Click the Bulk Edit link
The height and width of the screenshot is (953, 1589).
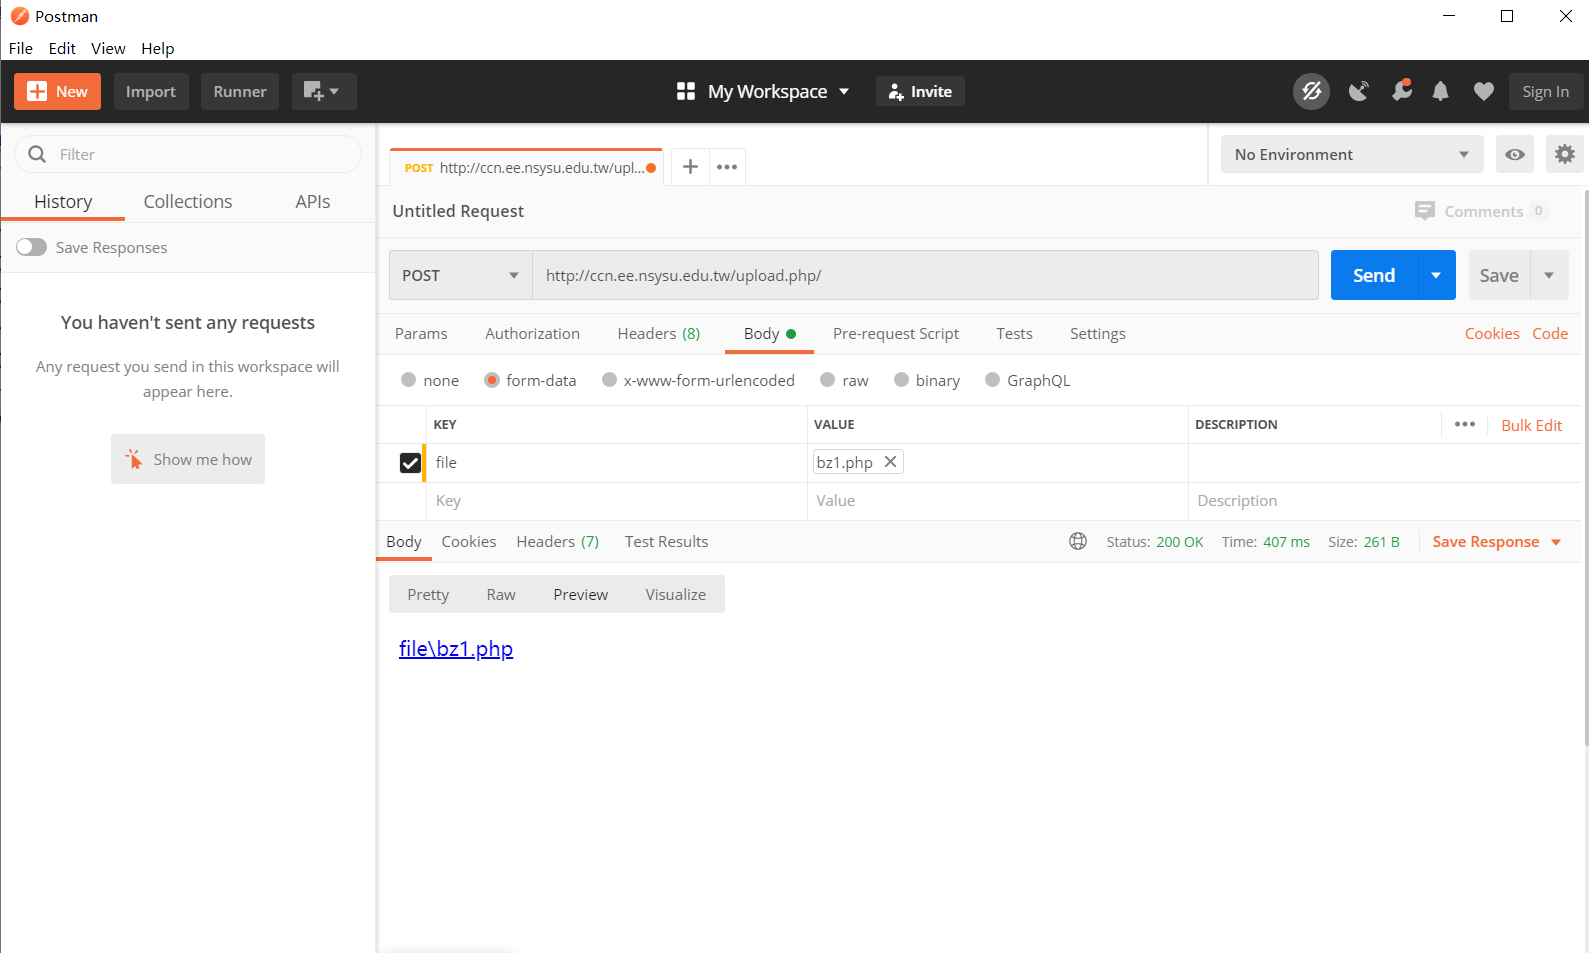pyautogui.click(x=1532, y=425)
